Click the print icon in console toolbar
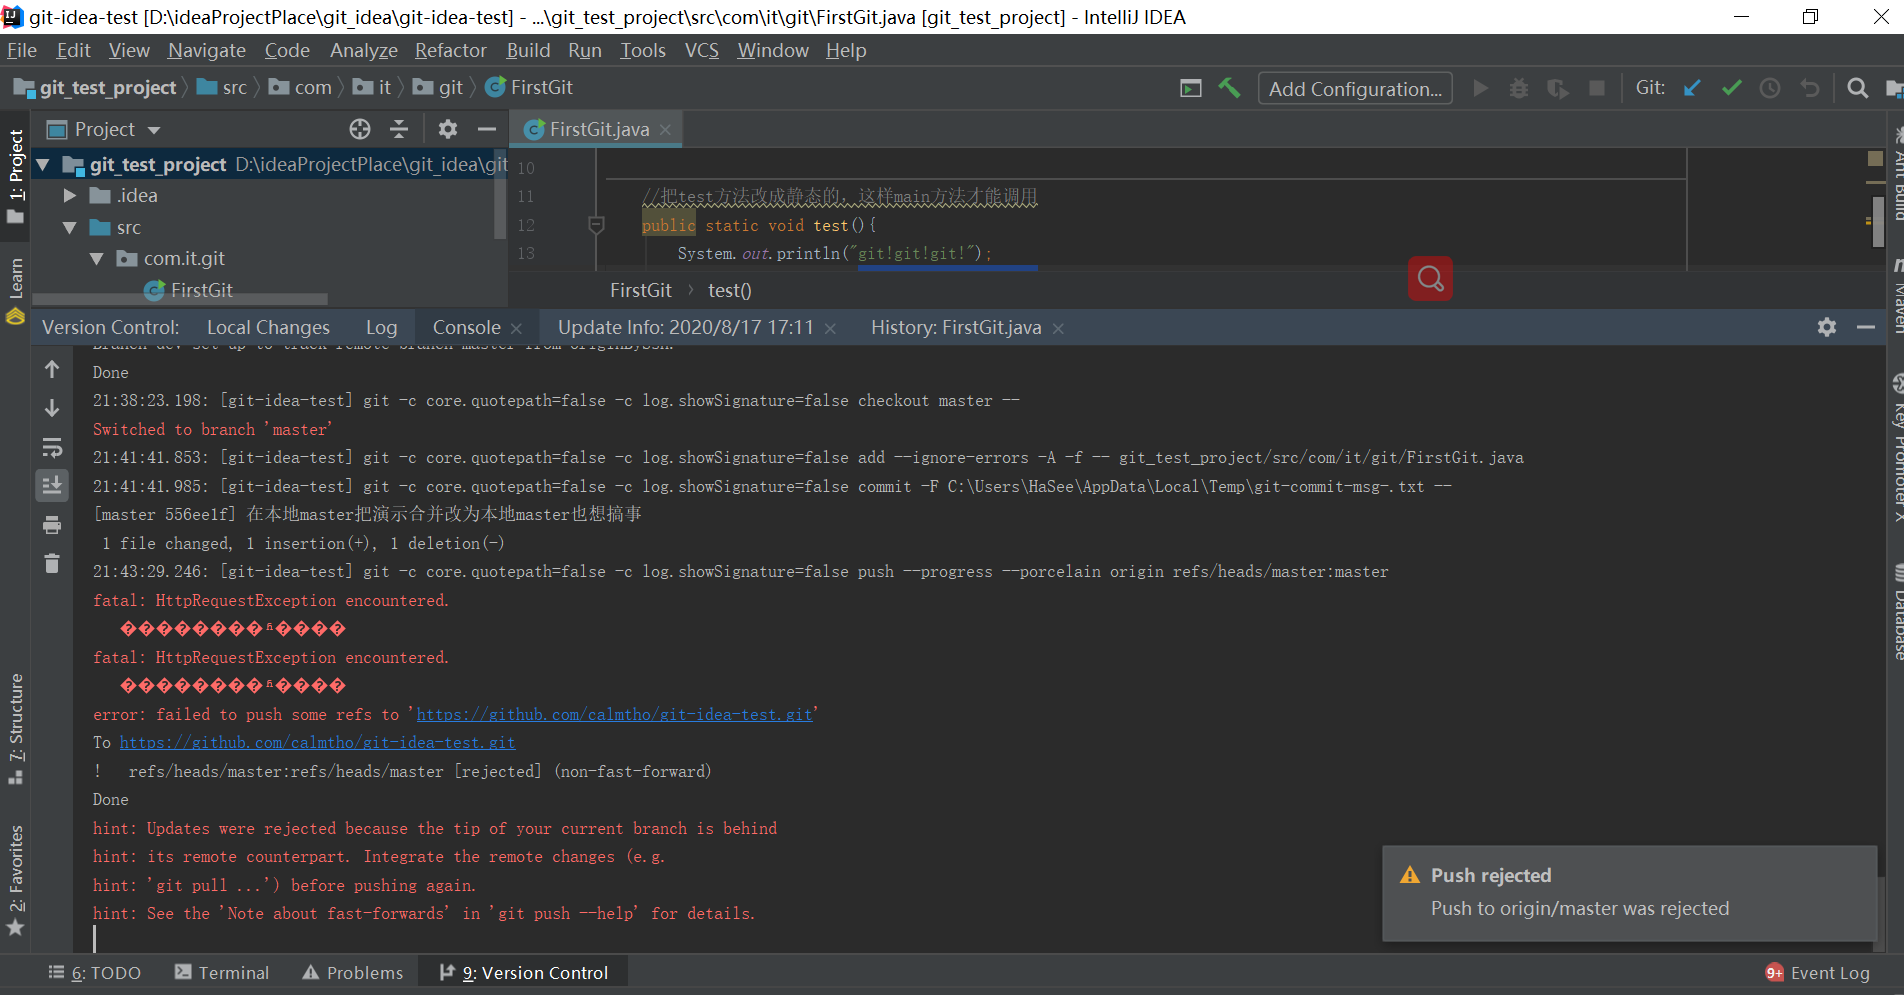 52,525
